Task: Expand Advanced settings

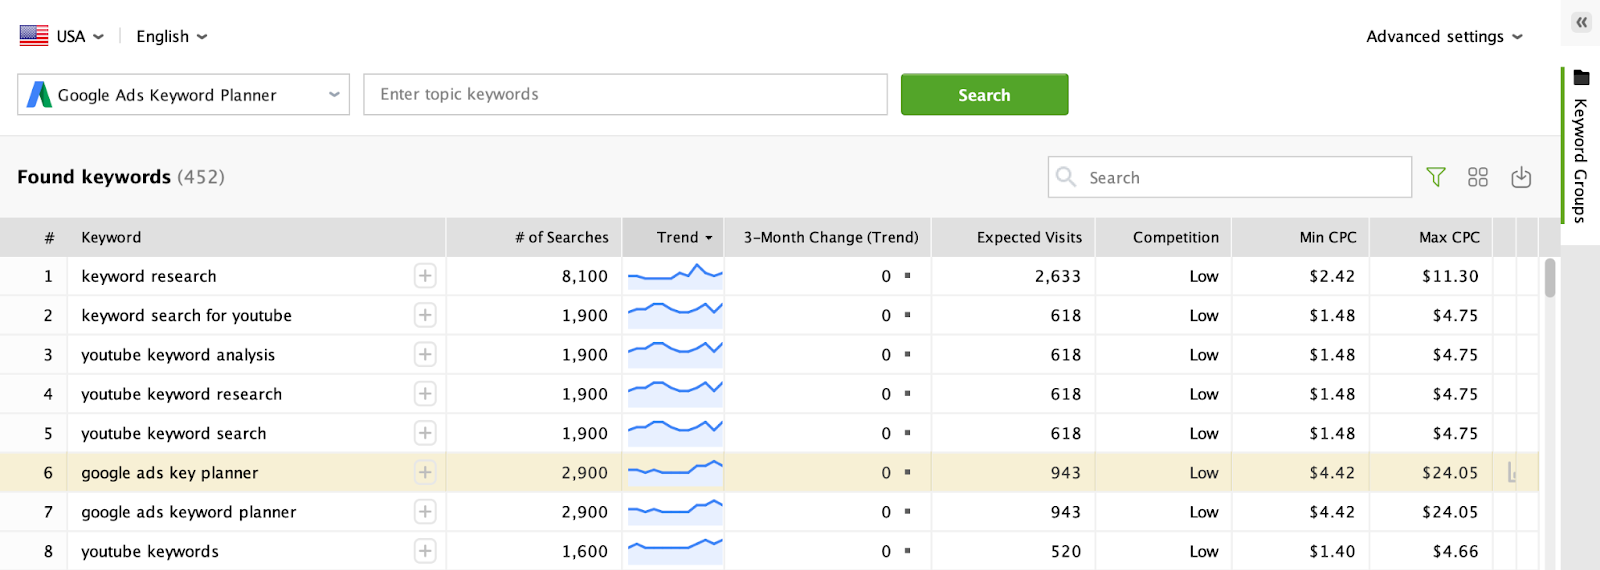Action: pos(1444,36)
